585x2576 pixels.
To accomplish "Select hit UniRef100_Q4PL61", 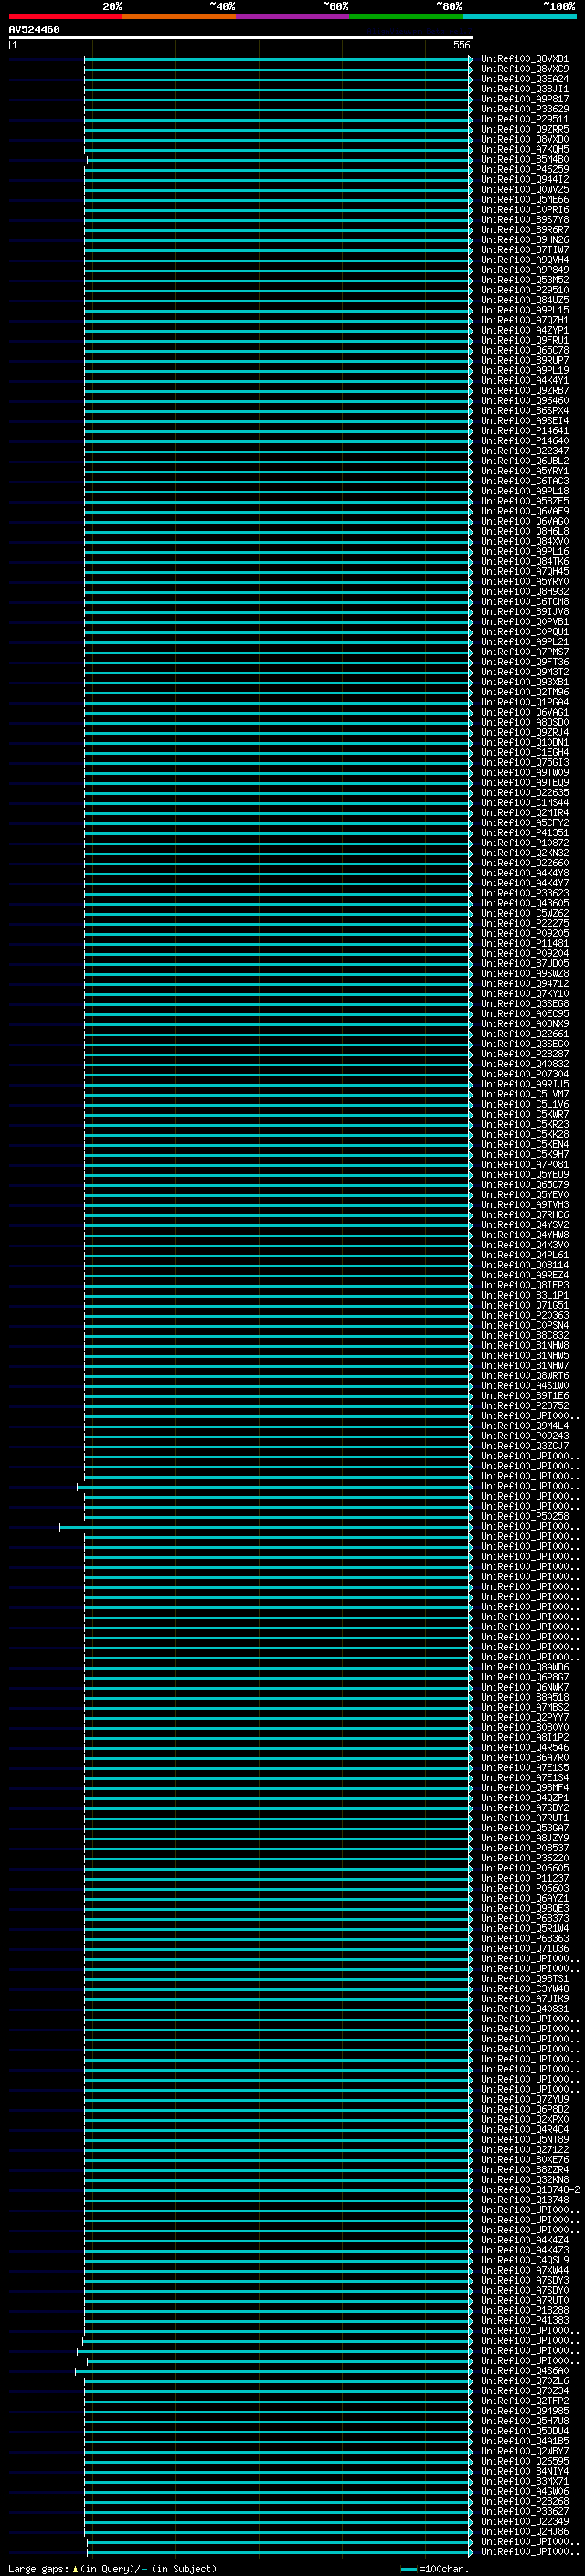I will (525, 1255).
